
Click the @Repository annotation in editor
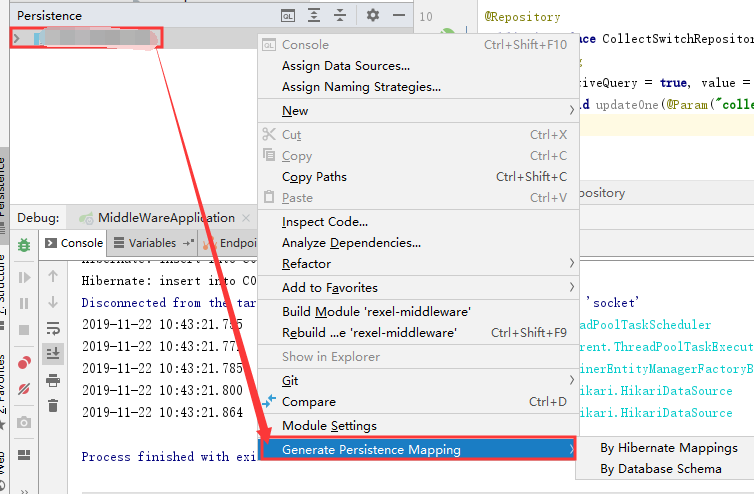point(522,17)
